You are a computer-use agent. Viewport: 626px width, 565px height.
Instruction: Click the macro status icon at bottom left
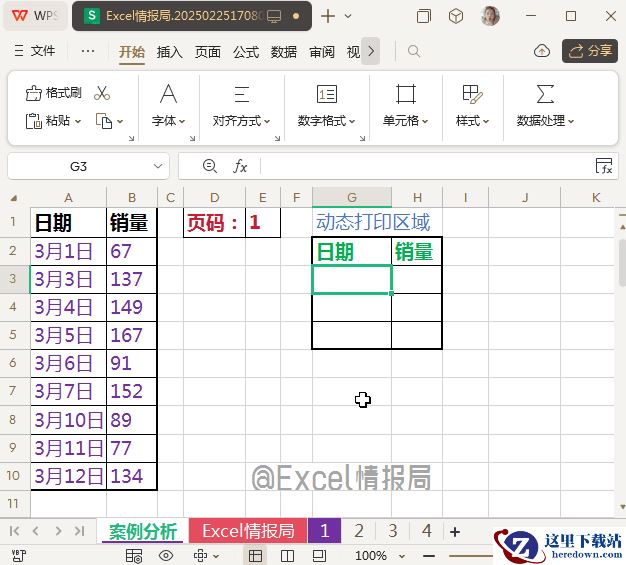pos(19,555)
